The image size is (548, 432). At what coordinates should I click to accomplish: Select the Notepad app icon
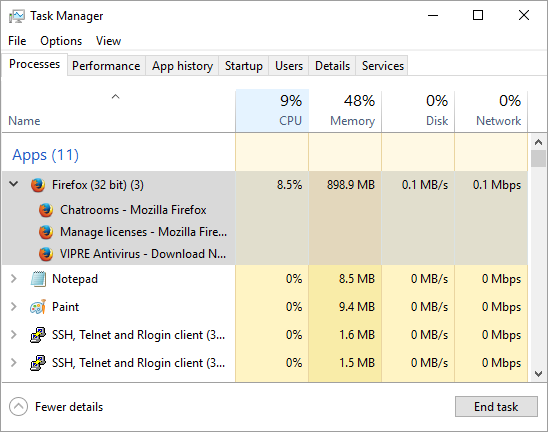(38, 279)
